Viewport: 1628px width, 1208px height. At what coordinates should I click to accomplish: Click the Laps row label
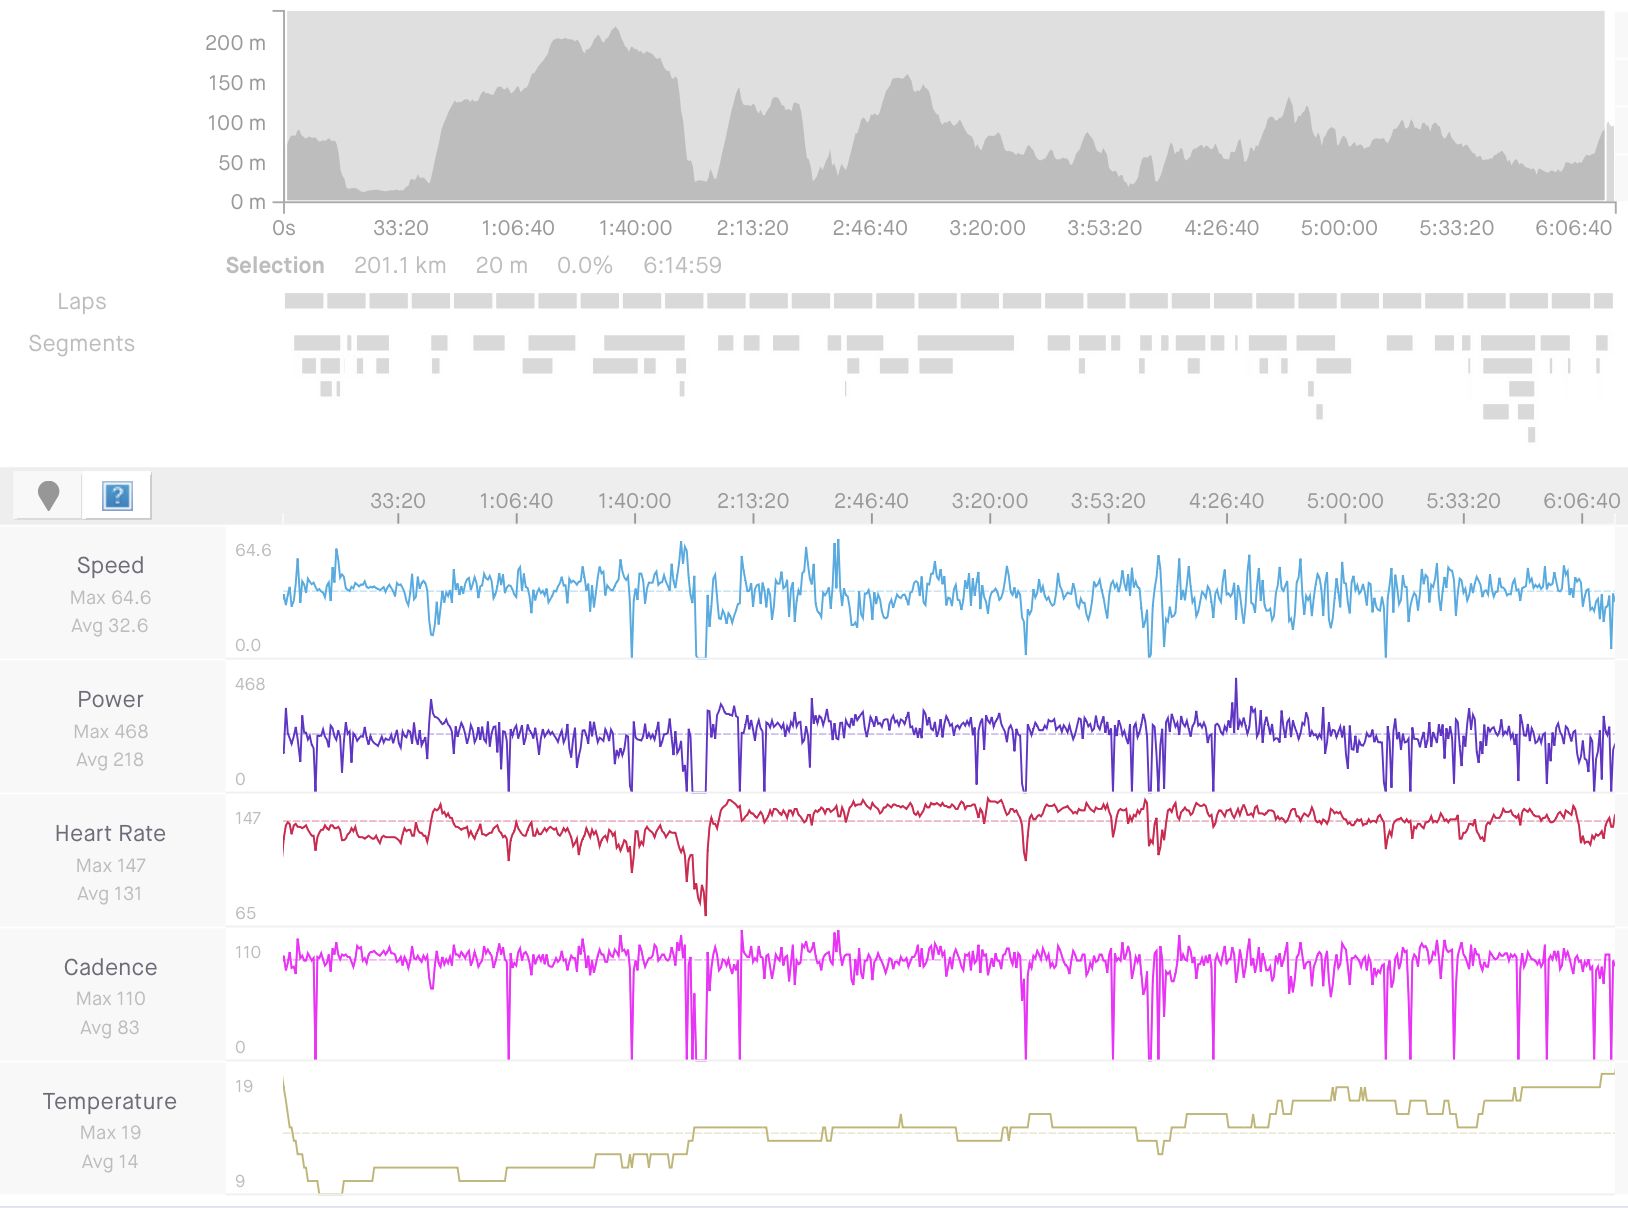point(82,301)
